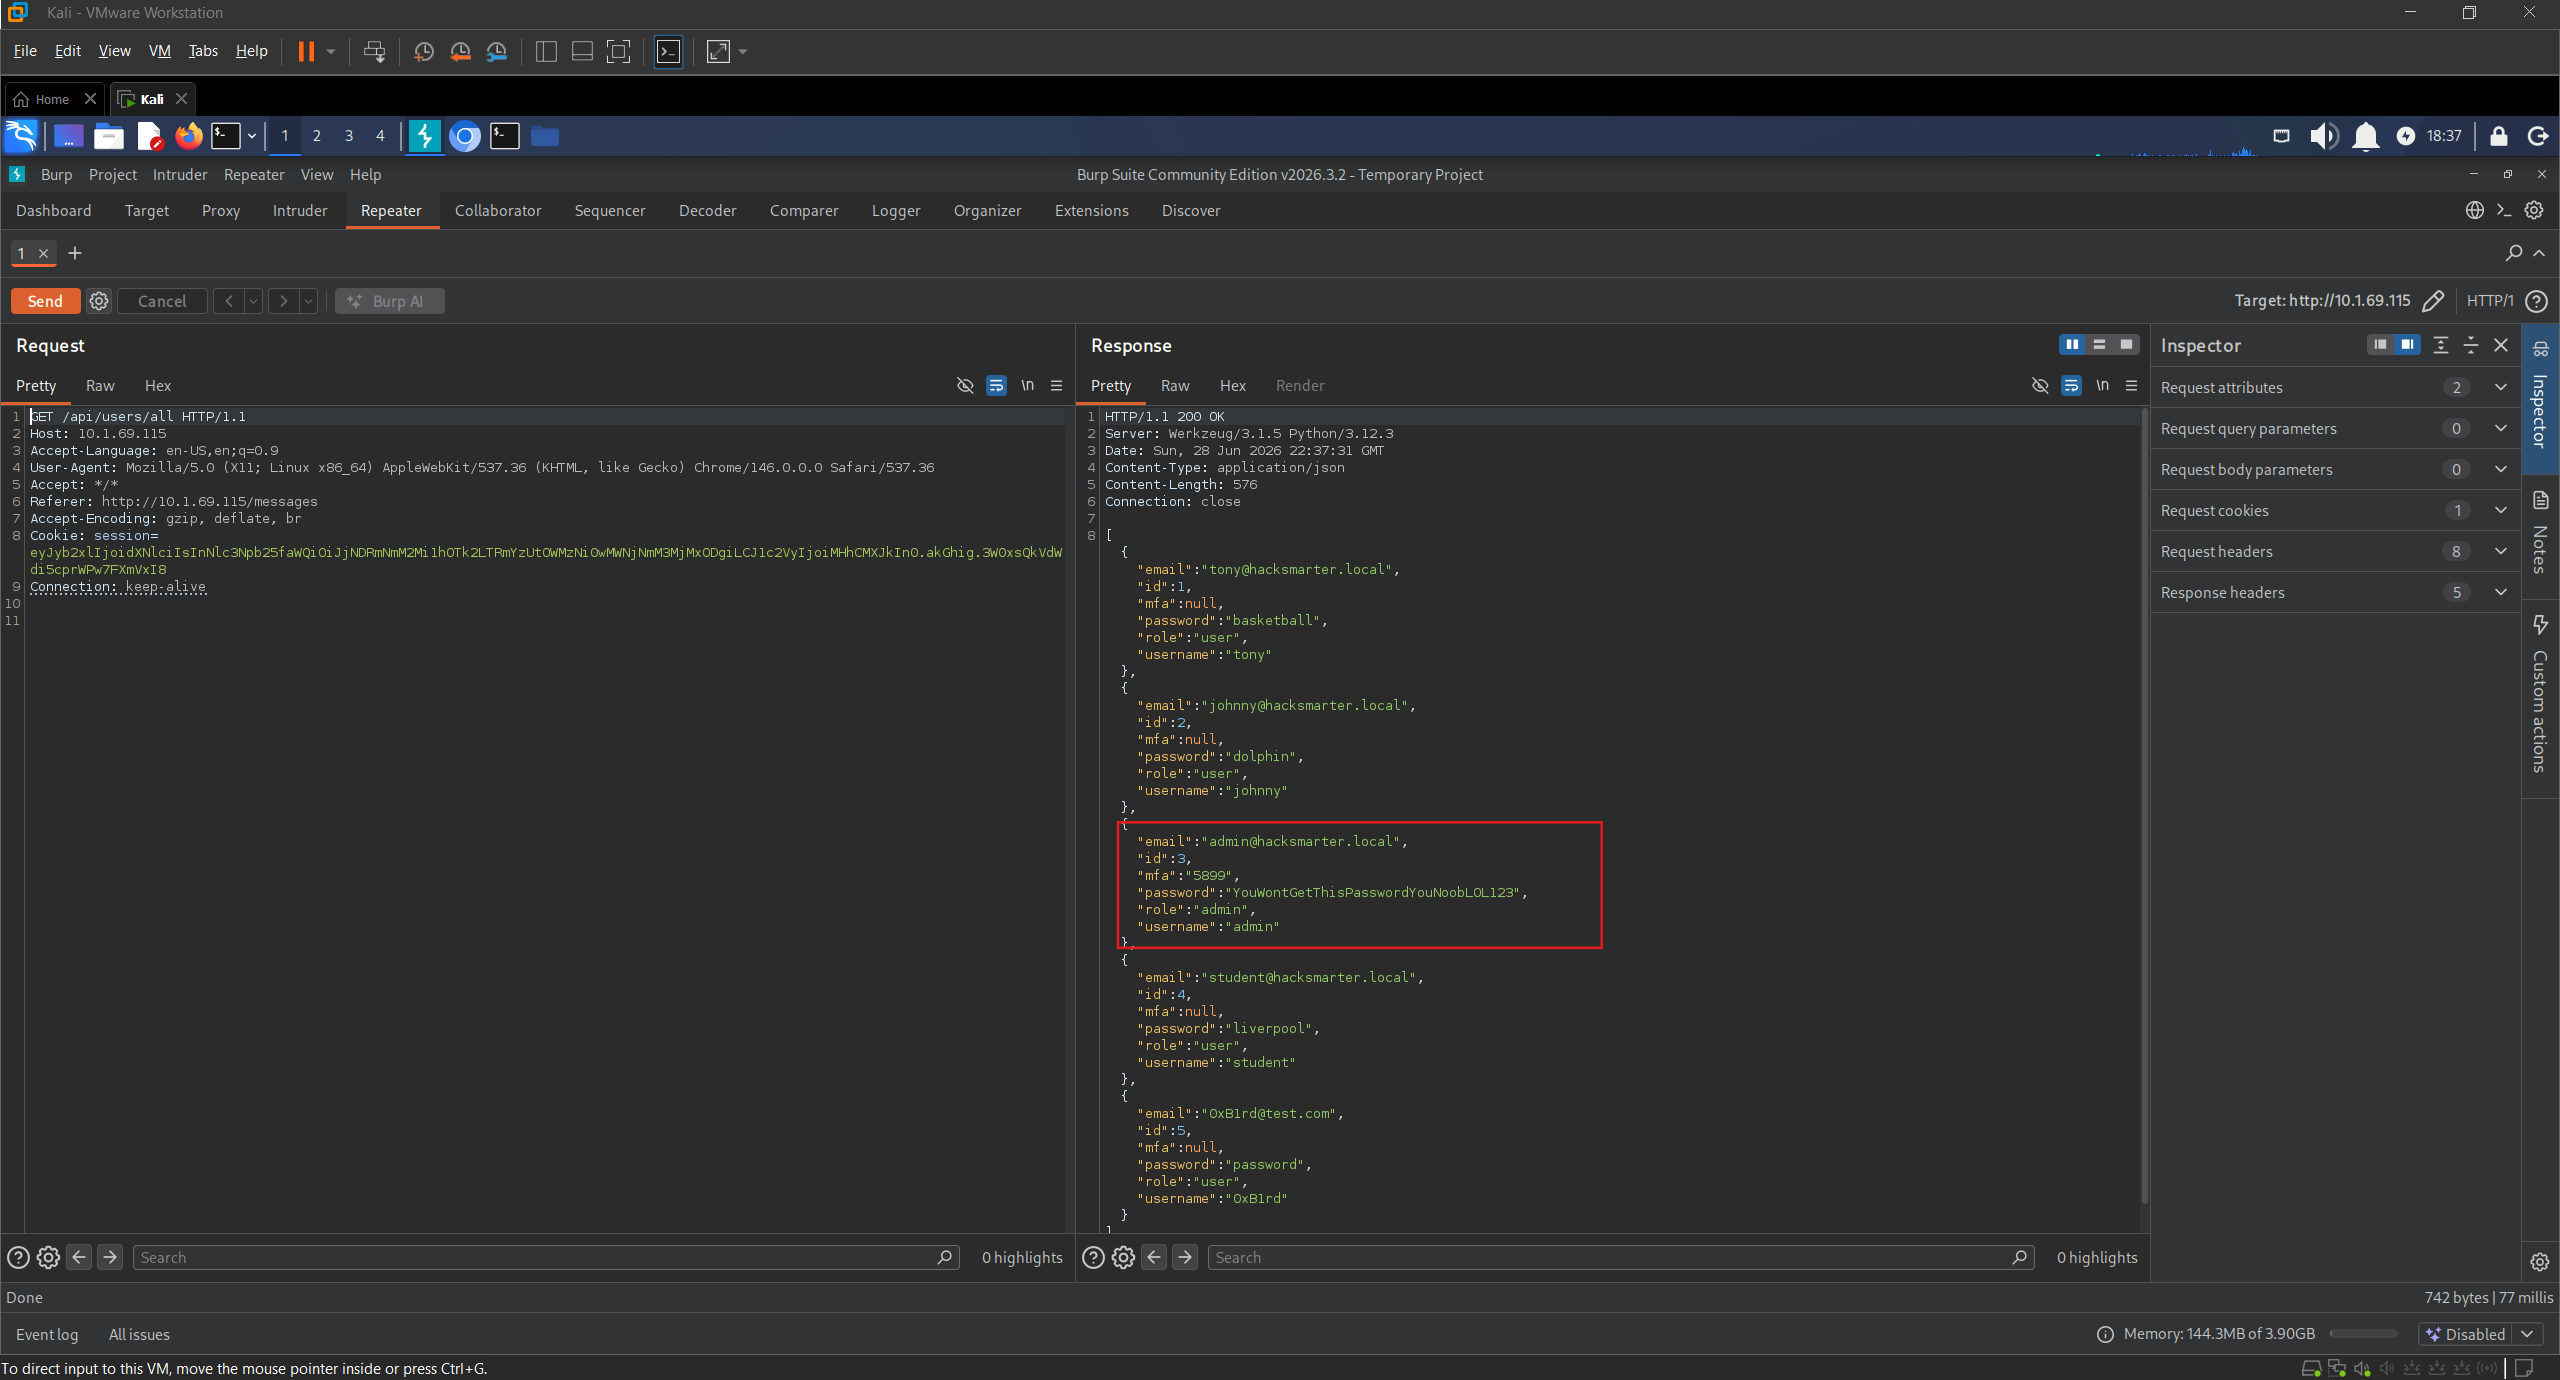Toggle line wrap in Request panel

click(x=996, y=386)
